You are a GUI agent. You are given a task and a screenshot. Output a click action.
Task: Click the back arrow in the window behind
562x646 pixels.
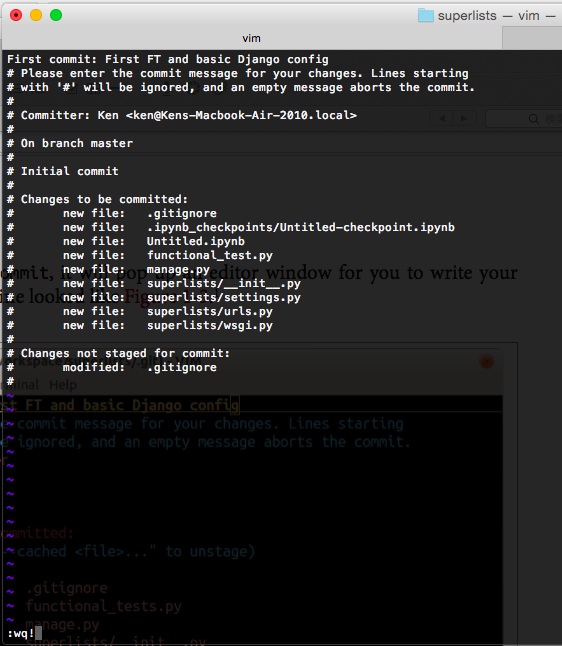click(x=442, y=119)
